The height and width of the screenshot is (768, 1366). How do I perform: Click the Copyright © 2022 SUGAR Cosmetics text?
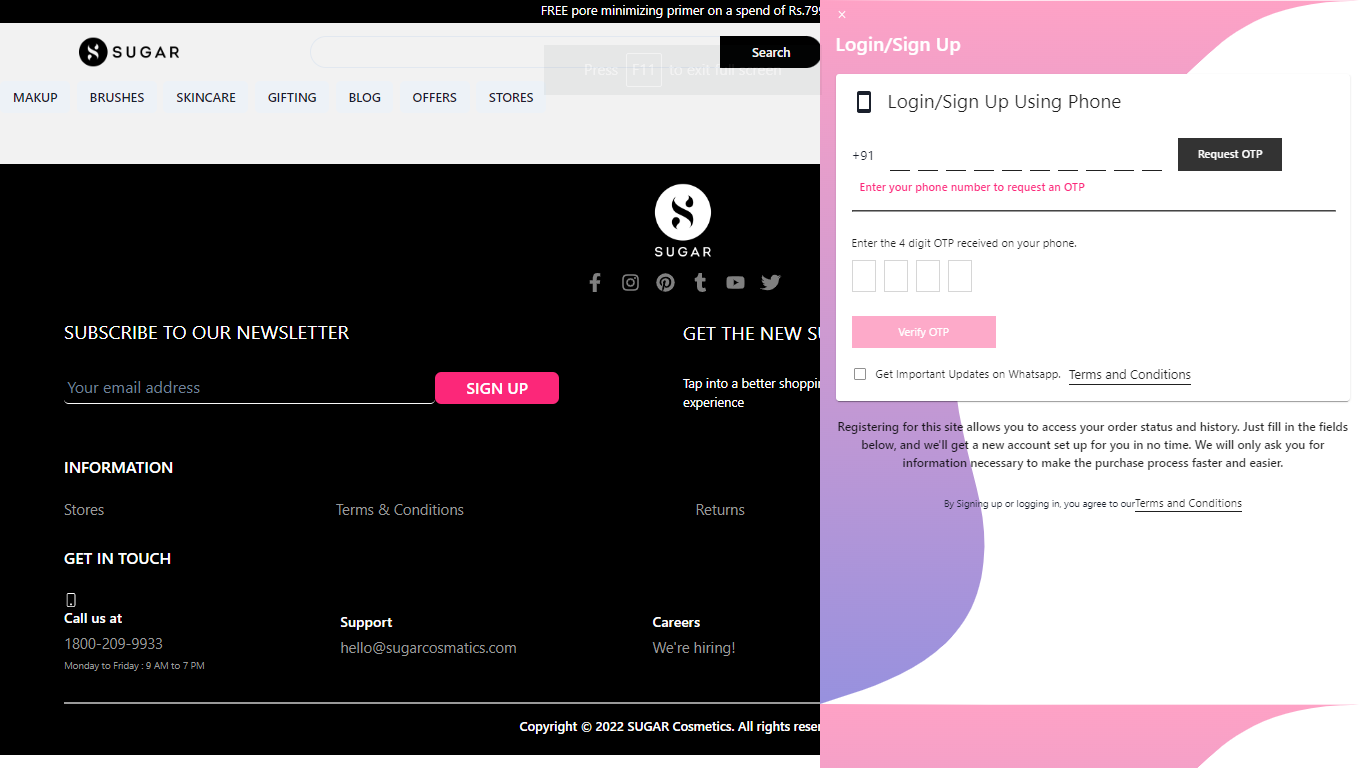point(670,727)
